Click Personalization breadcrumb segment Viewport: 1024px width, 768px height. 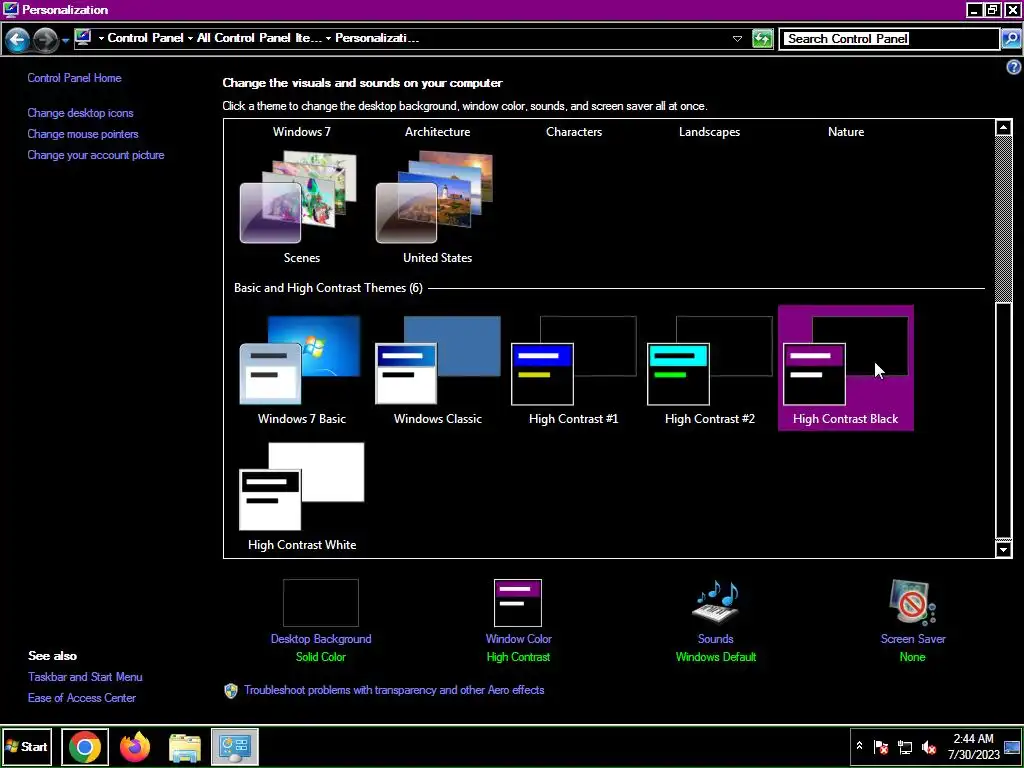point(377,38)
